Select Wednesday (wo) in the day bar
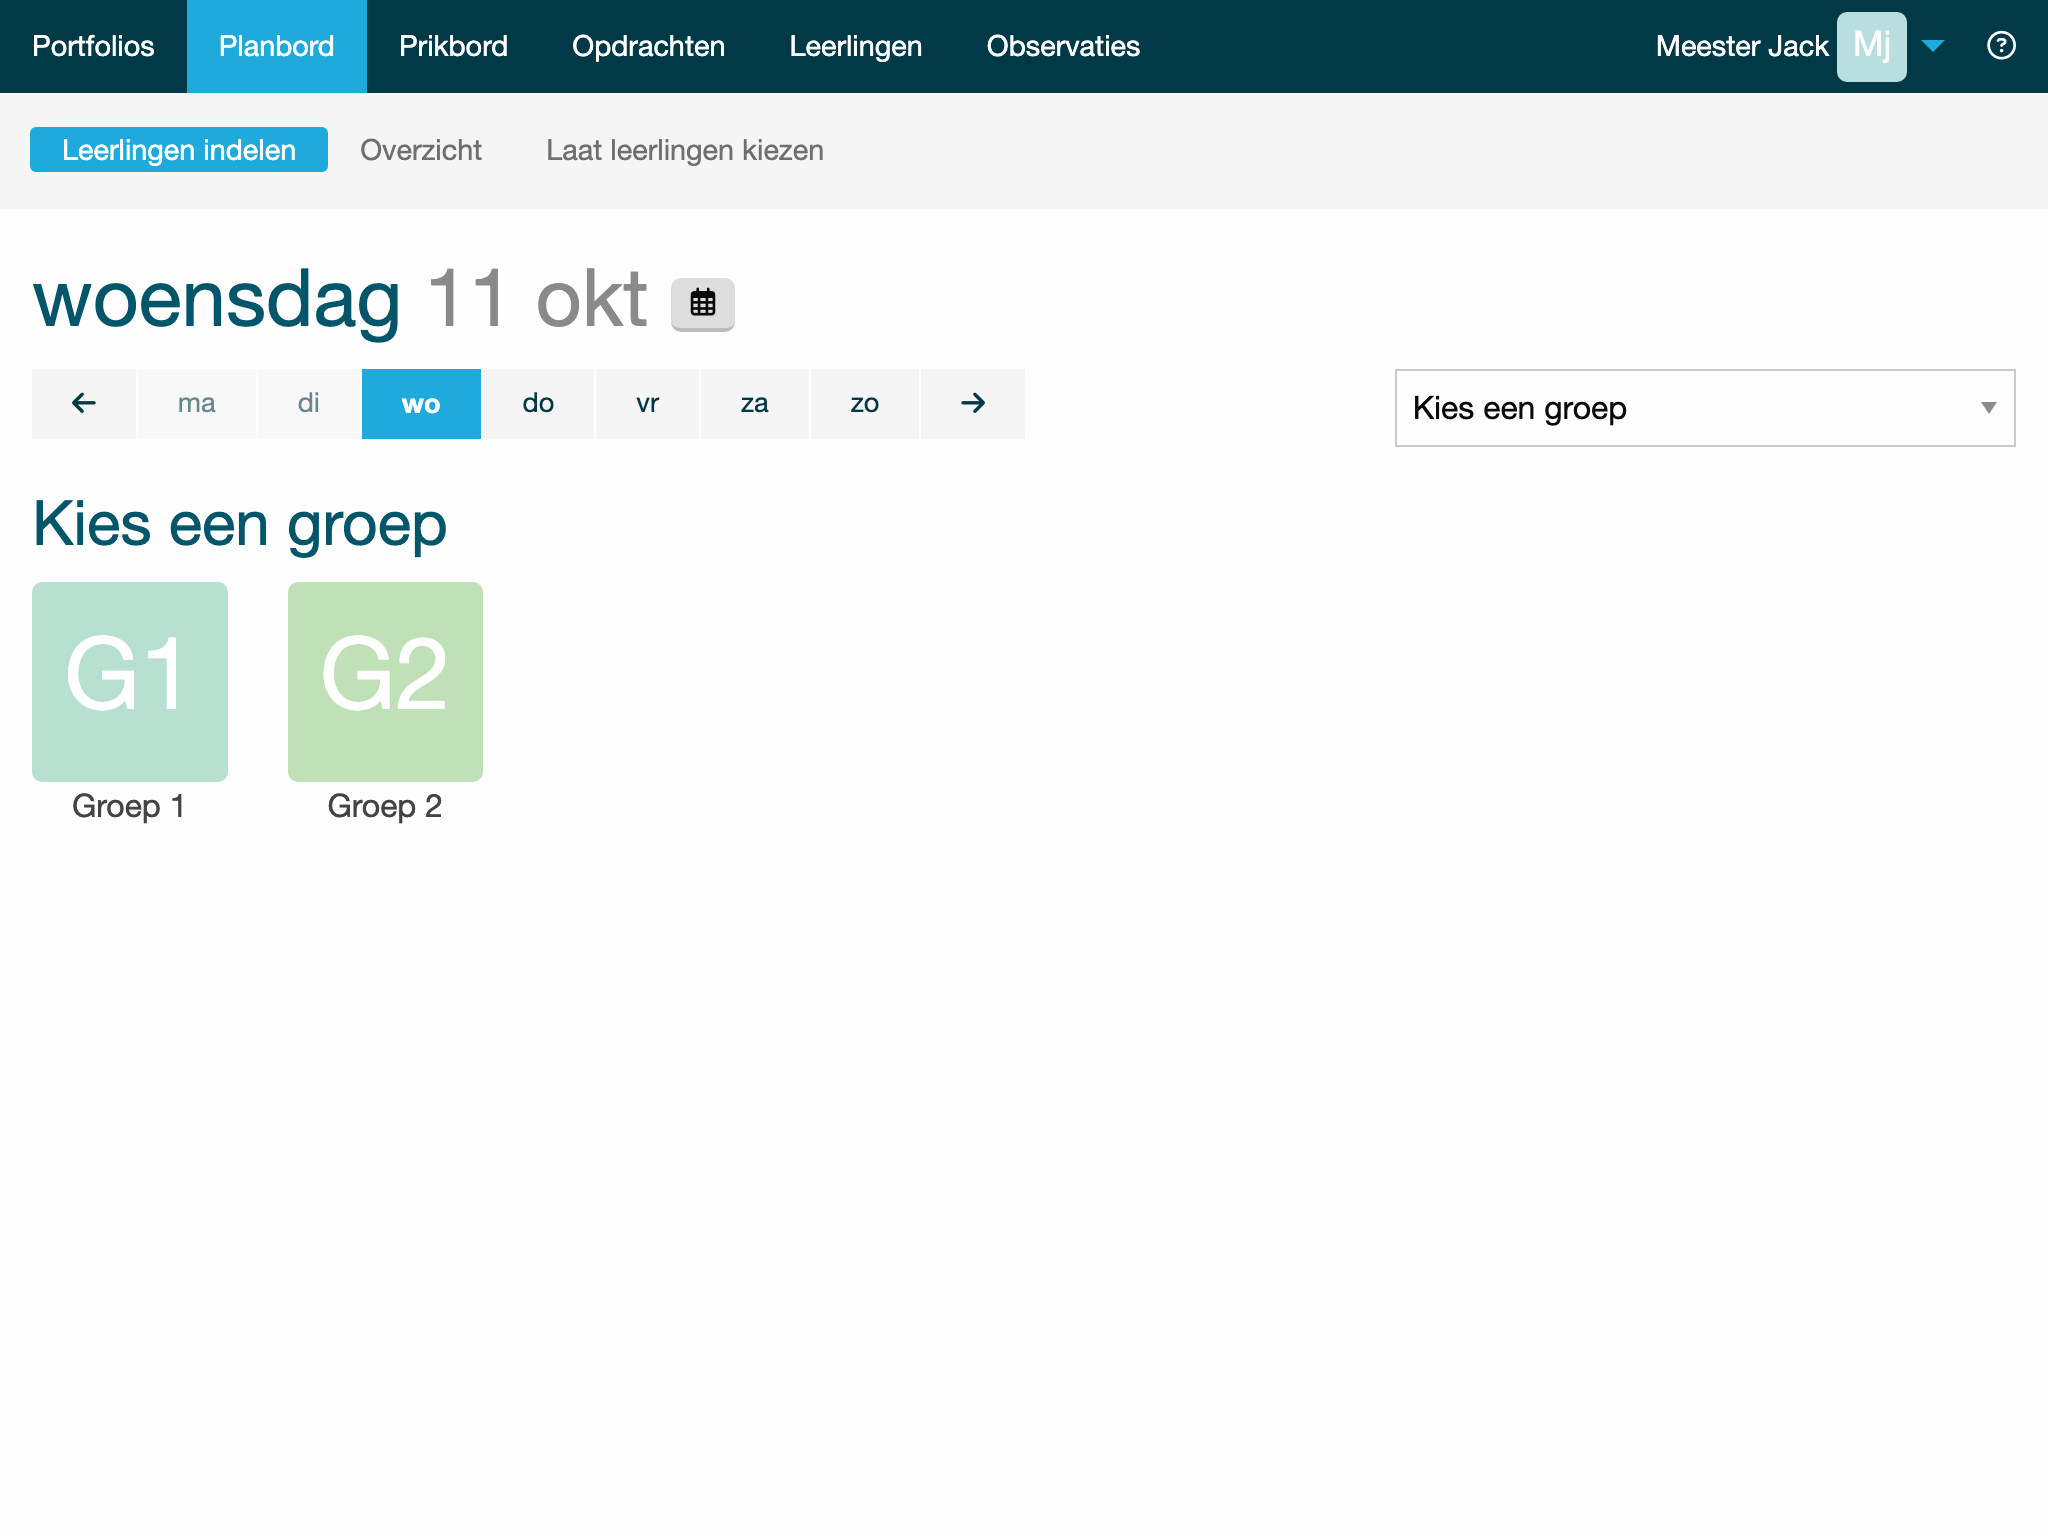This screenshot has height=1536, width=2048. tap(421, 404)
